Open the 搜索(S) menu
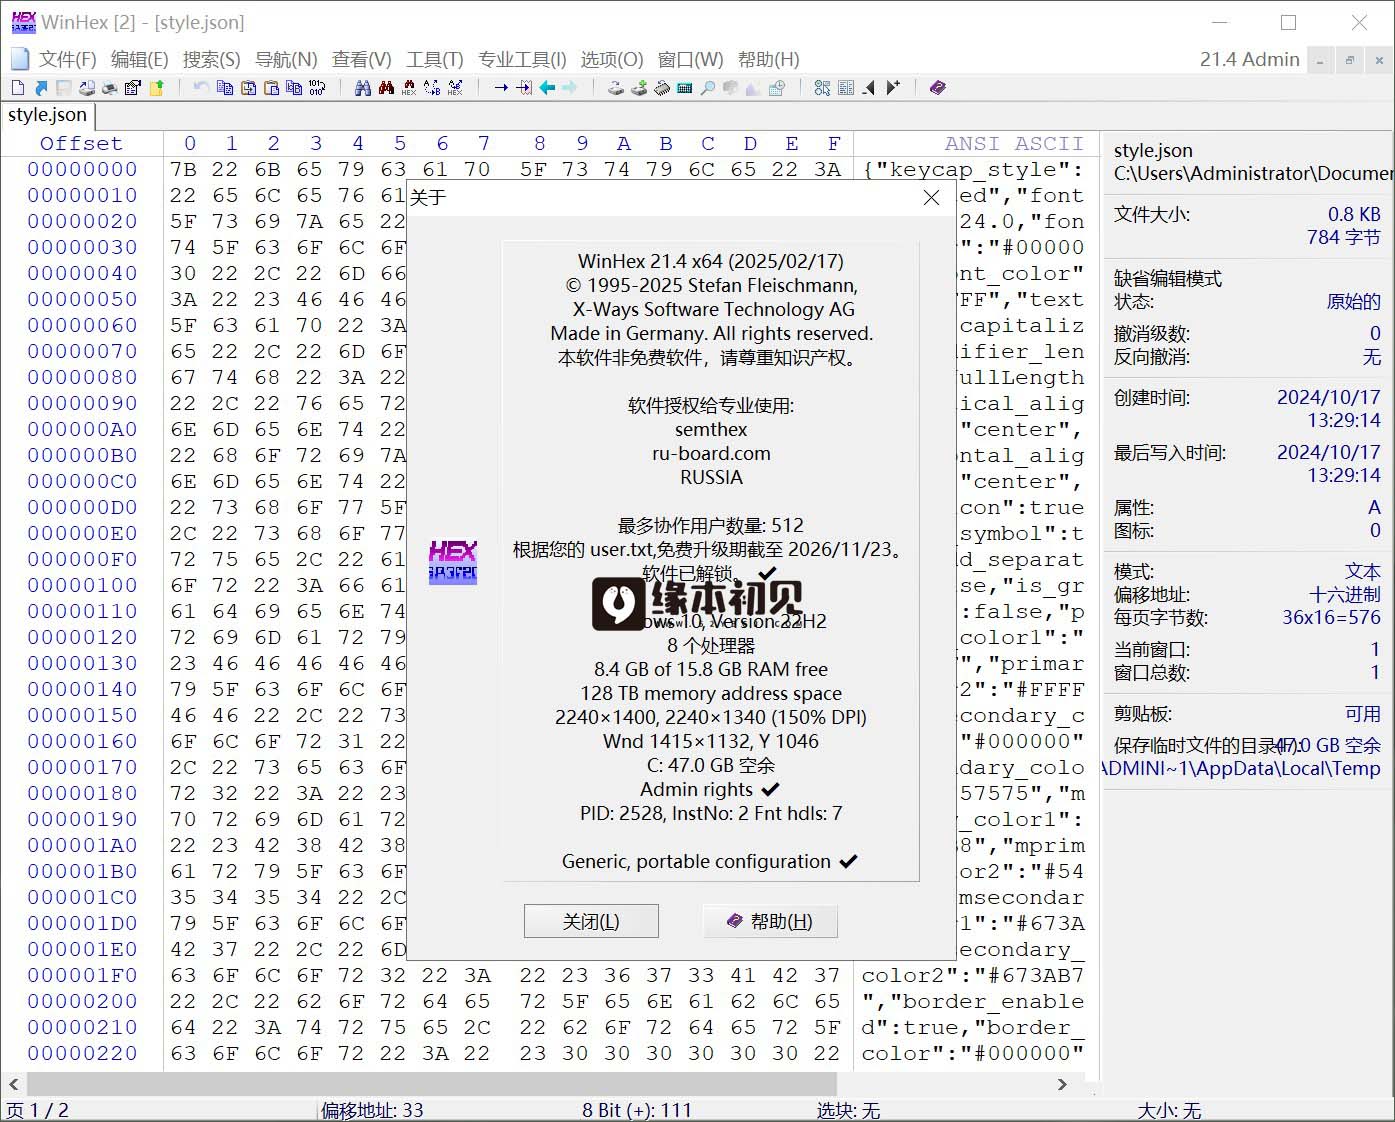Viewport: 1395px width, 1122px height. pos(211,59)
